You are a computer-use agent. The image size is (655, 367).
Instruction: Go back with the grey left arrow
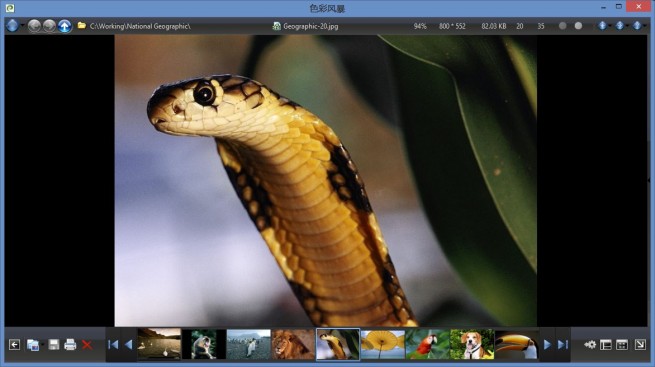click(x=34, y=26)
